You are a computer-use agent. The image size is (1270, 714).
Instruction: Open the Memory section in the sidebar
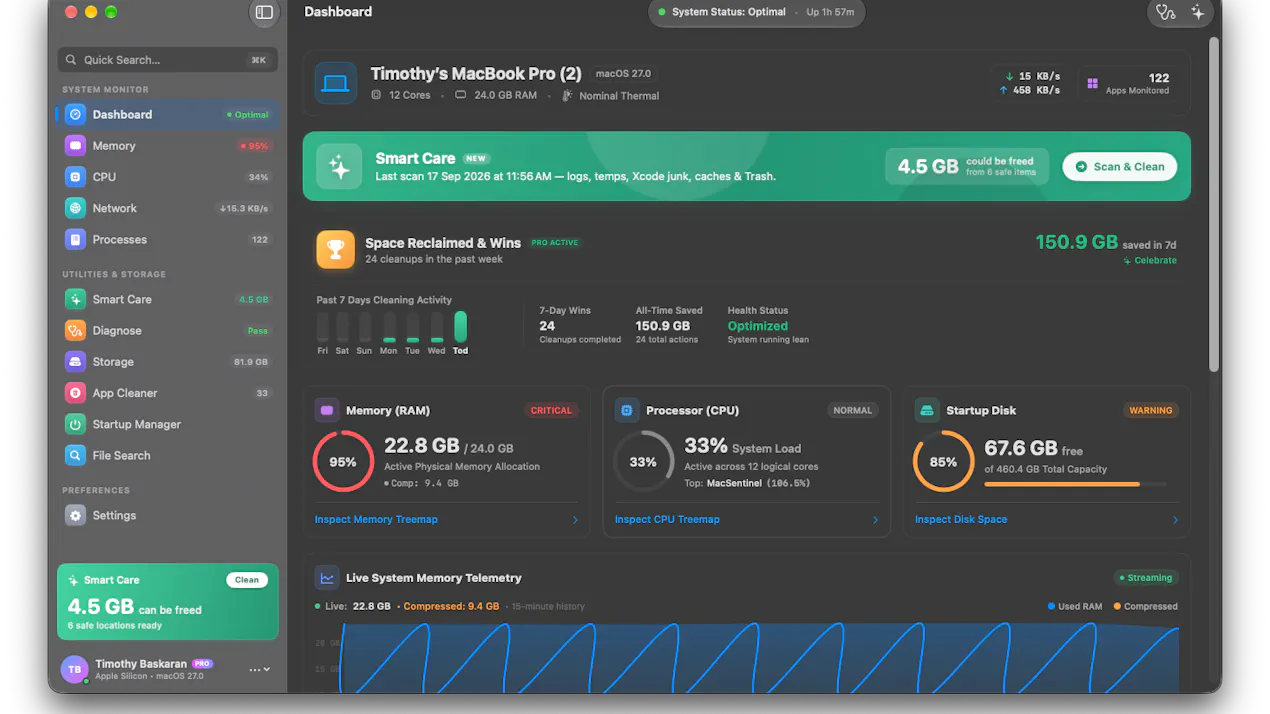coord(167,146)
